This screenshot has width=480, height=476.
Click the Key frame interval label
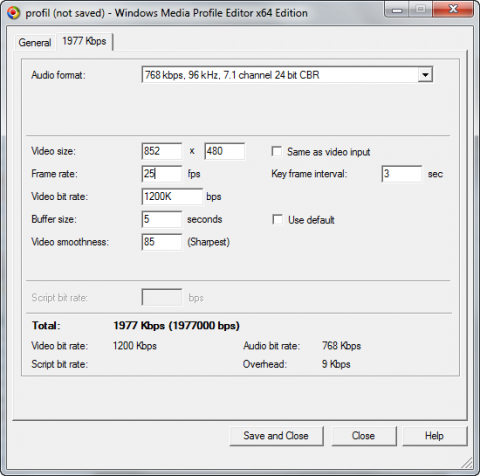pyautogui.click(x=309, y=174)
